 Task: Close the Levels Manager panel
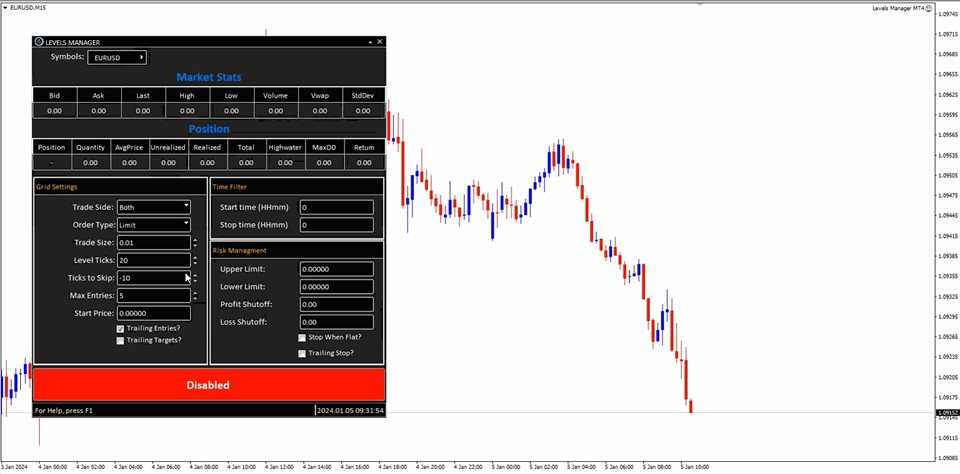[x=380, y=42]
